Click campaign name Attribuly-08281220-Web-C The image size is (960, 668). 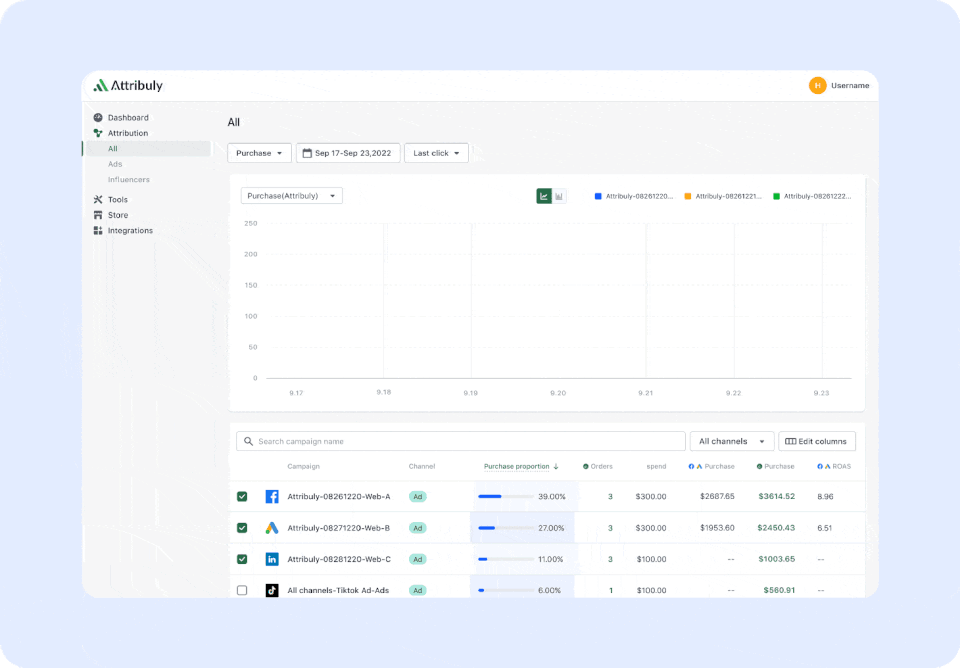[339, 559]
